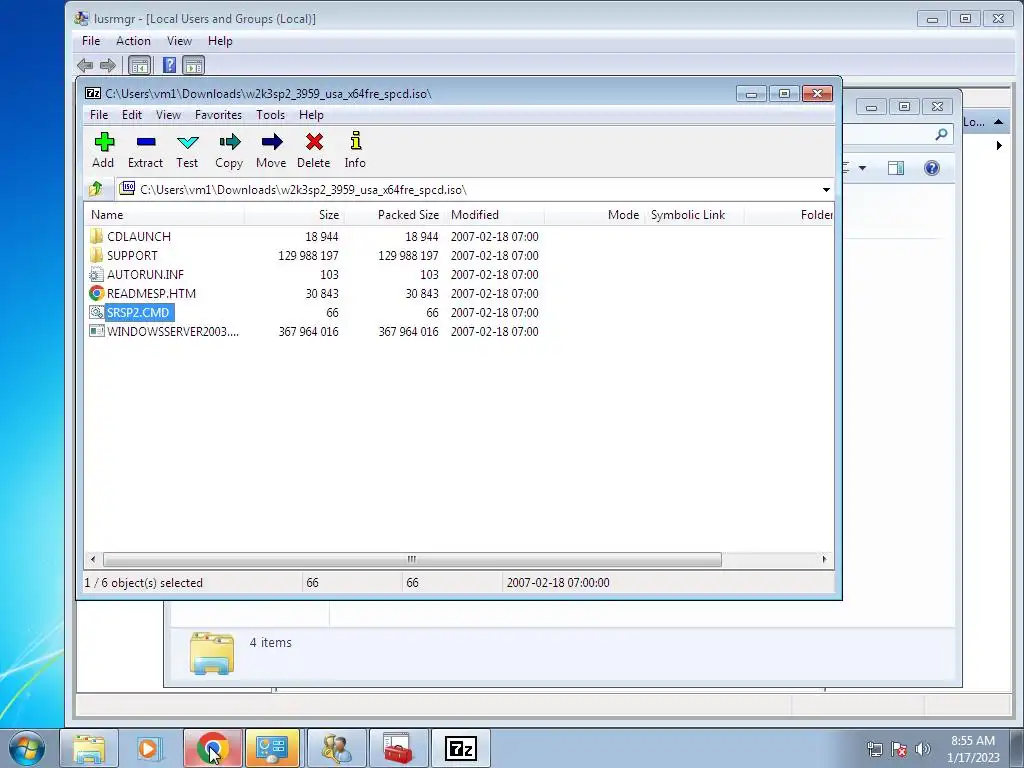Click the archive path address field
The image size is (1024, 768).
coord(475,189)
